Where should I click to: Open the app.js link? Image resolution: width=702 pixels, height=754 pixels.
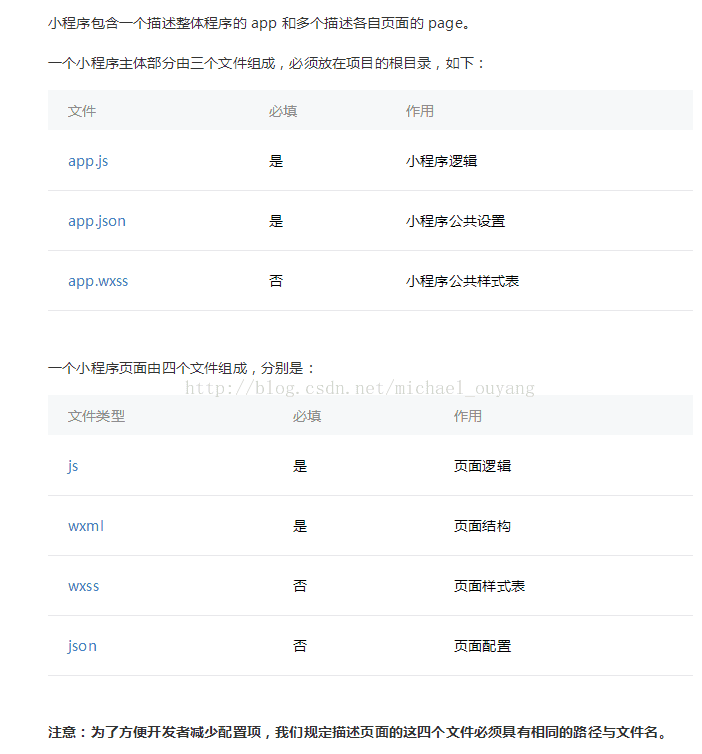[x=88, y=161]
